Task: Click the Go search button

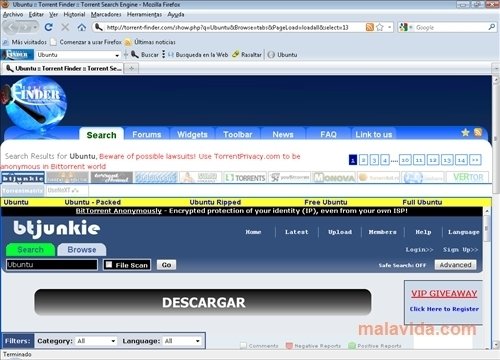Action: click(x=166, y=265)
